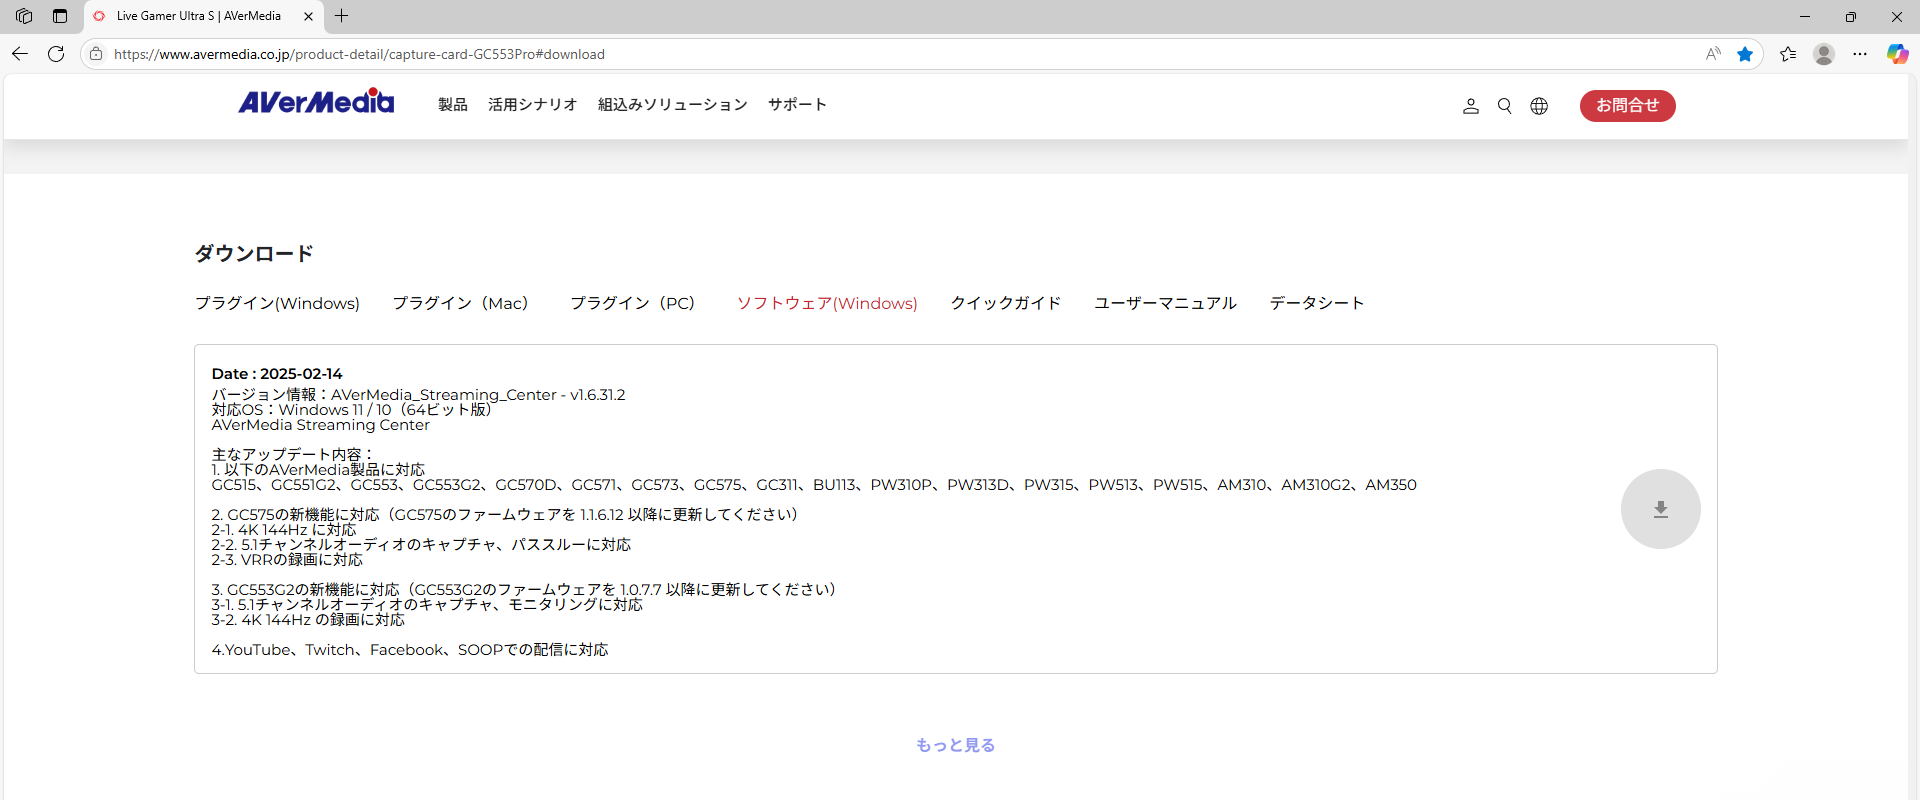
Task: Open the workspaces icon in title bar
Action: click(24, 16)
